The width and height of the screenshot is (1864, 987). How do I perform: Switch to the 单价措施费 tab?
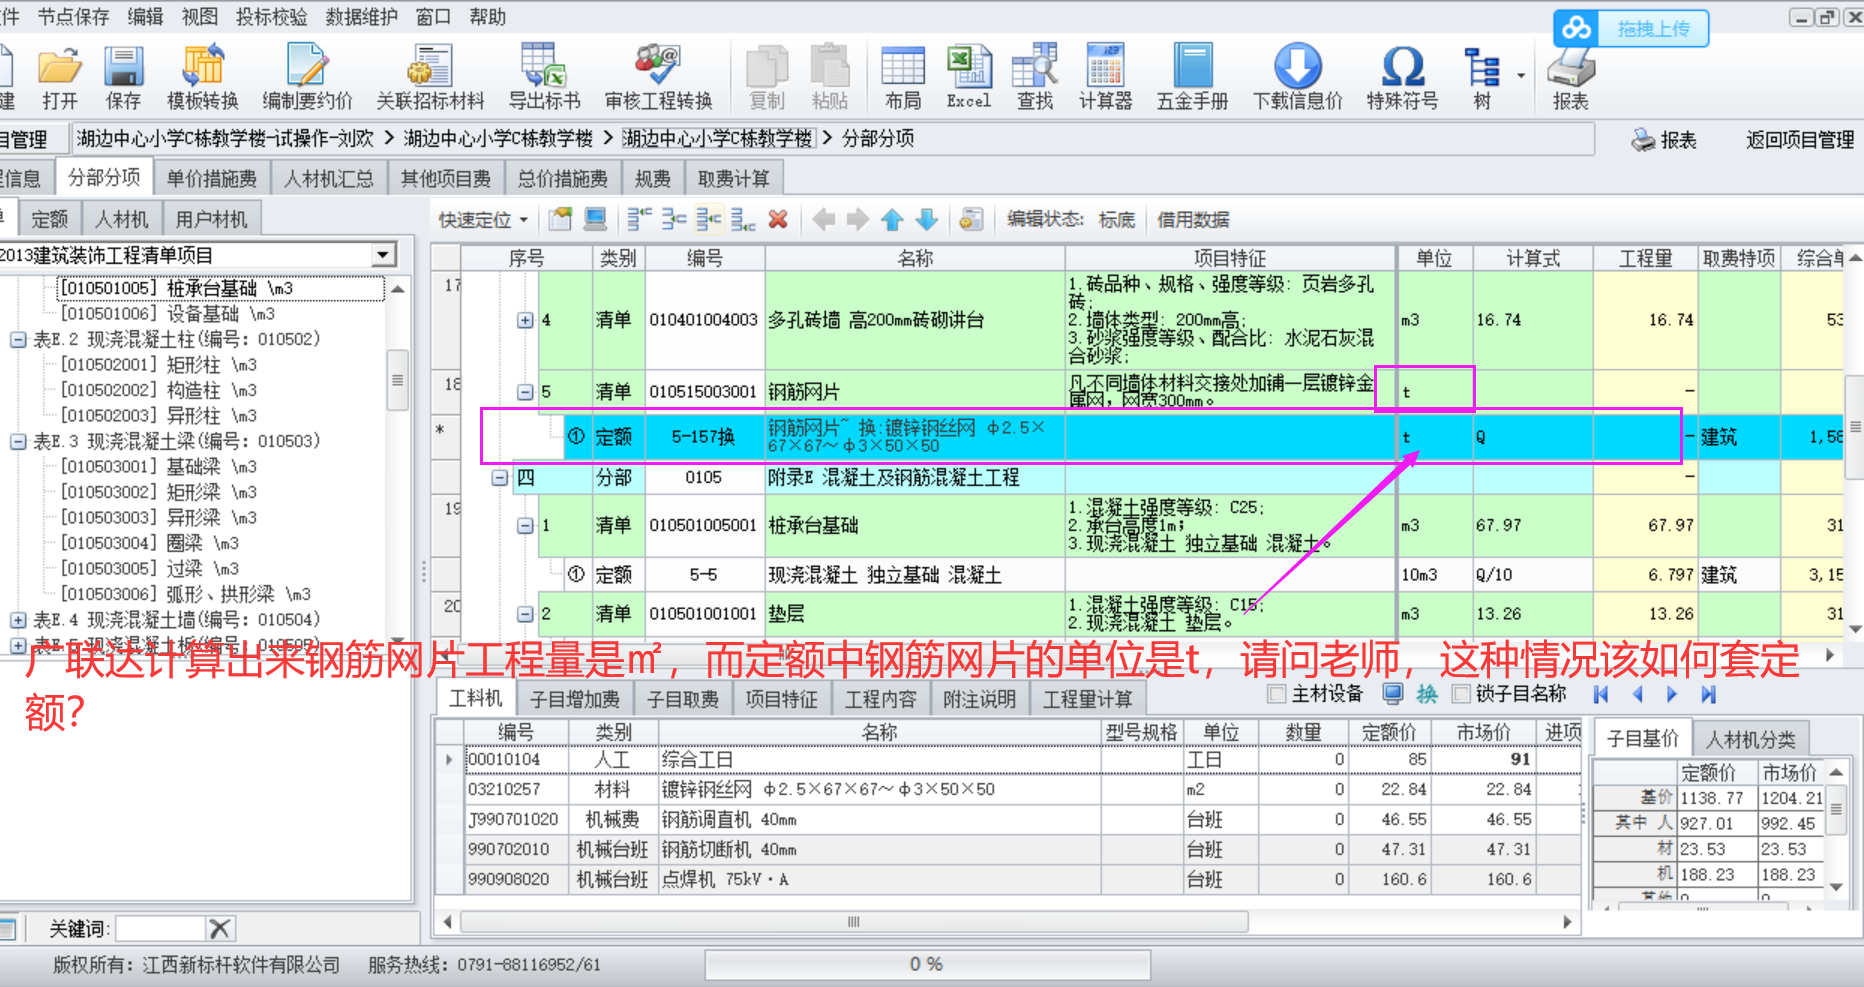211,178
